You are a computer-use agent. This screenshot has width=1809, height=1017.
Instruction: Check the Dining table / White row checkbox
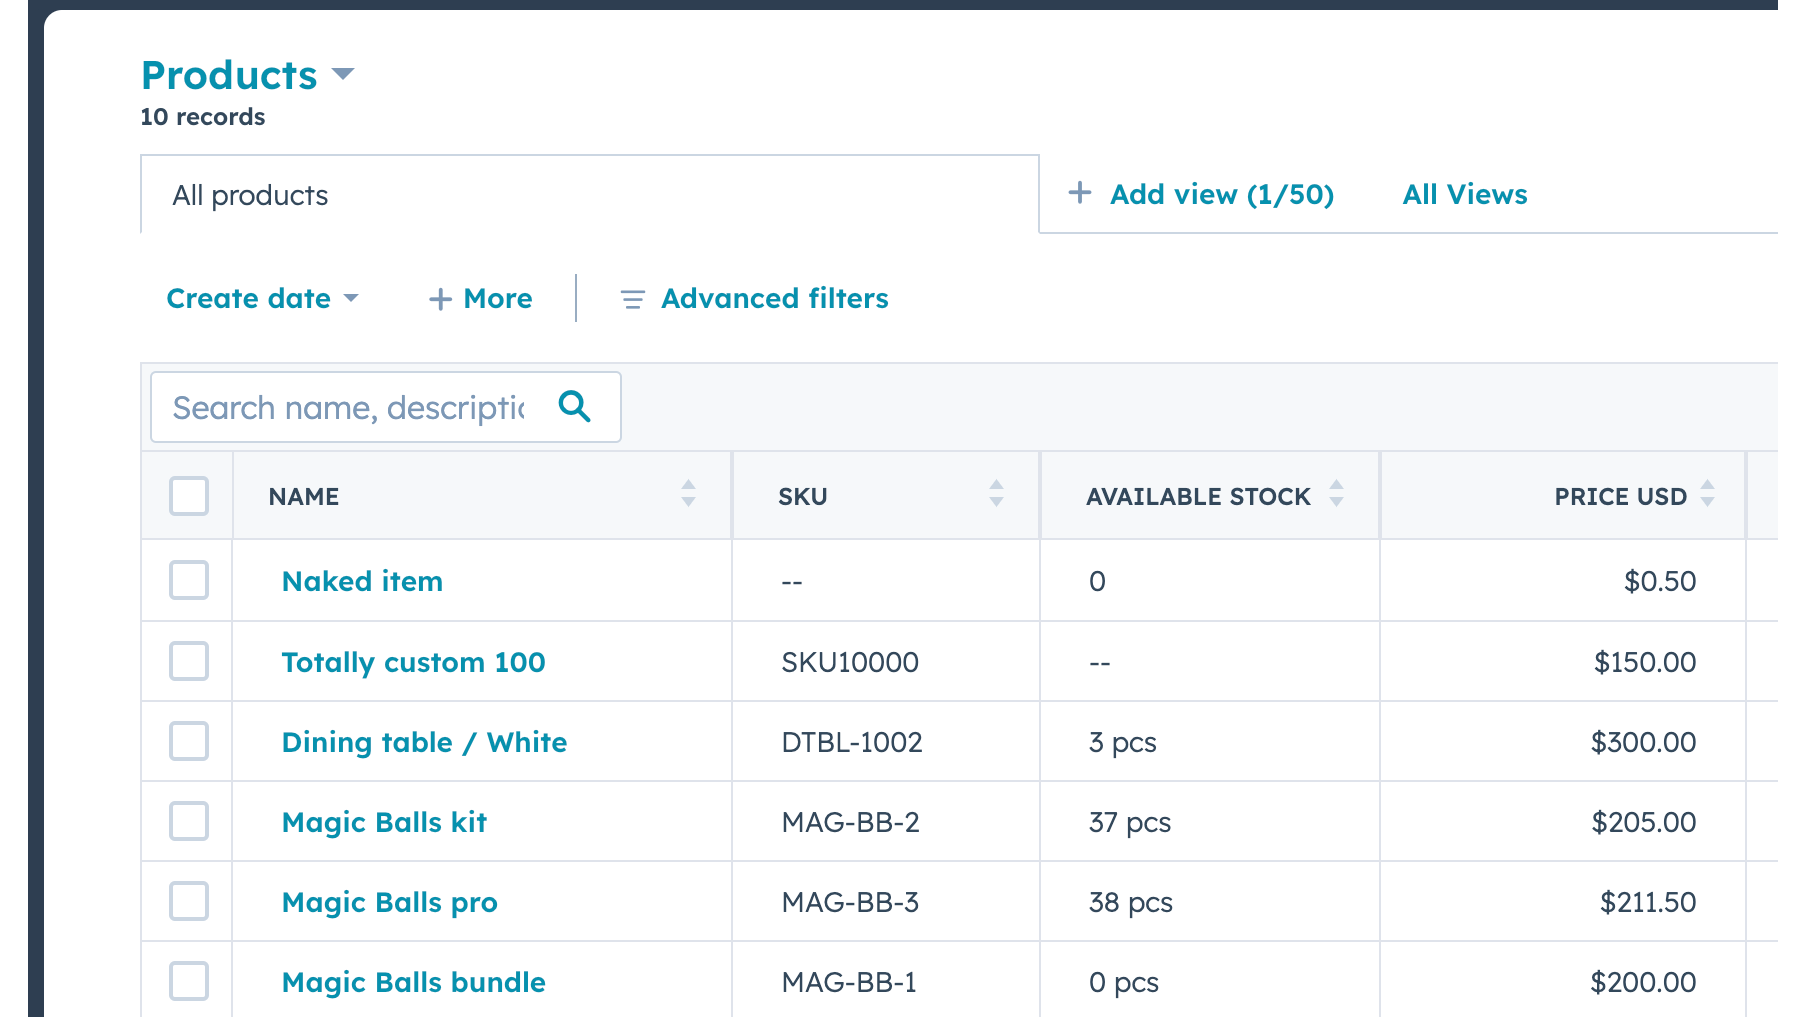coord(188,741)
